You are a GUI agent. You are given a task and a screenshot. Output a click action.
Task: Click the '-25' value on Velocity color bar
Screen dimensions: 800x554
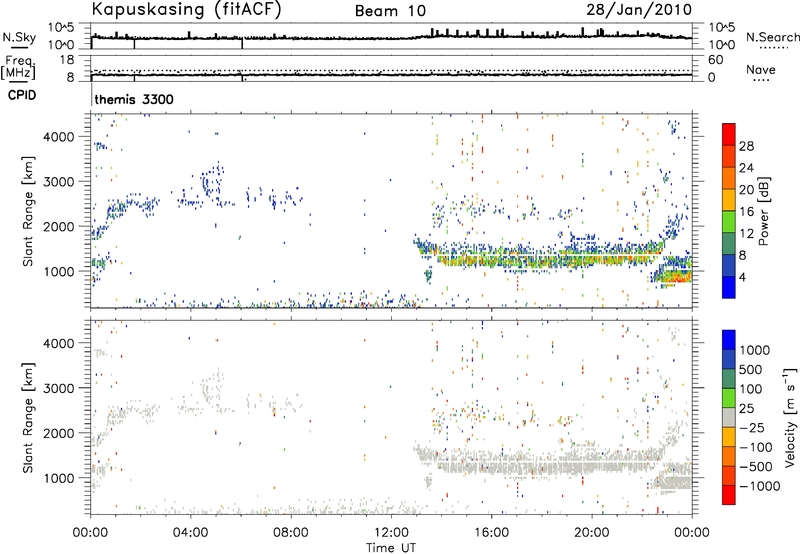(x=752, y=428)
